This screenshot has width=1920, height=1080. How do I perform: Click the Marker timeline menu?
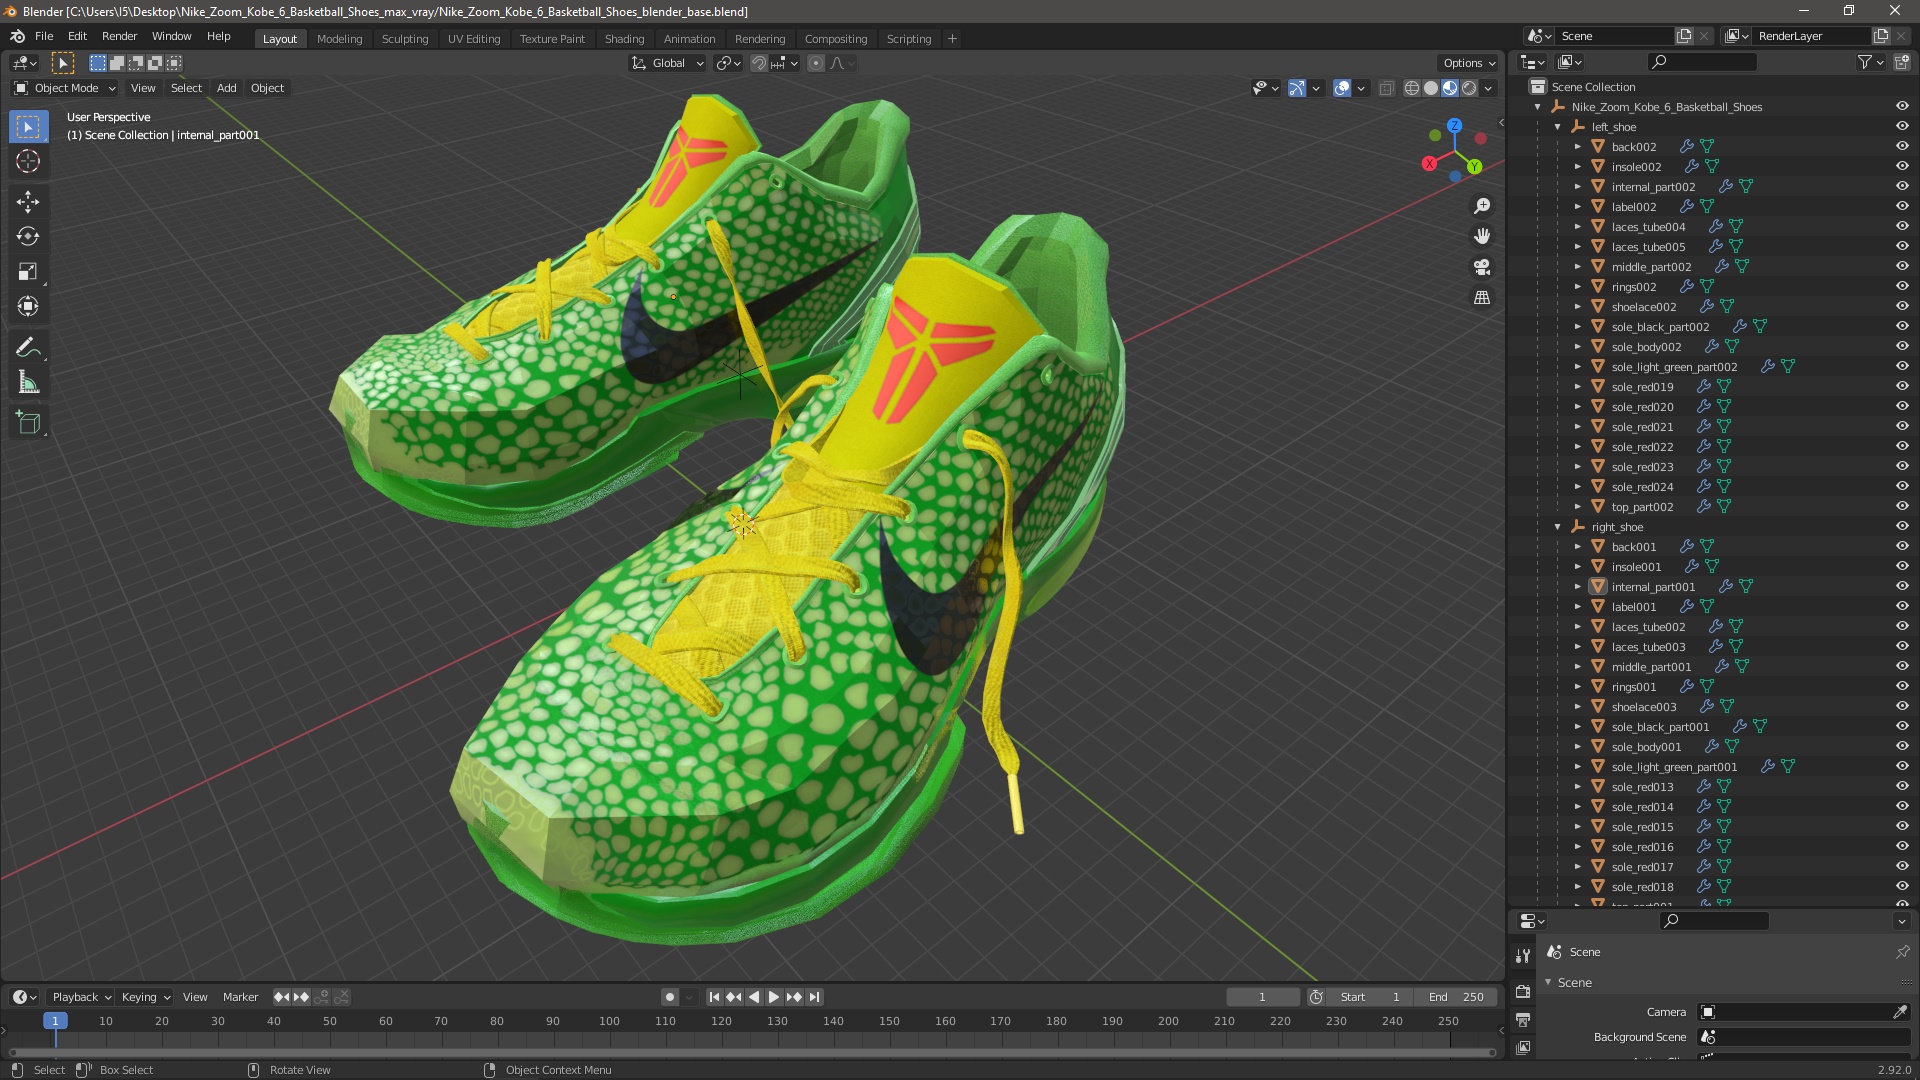[x=240, y=997]
